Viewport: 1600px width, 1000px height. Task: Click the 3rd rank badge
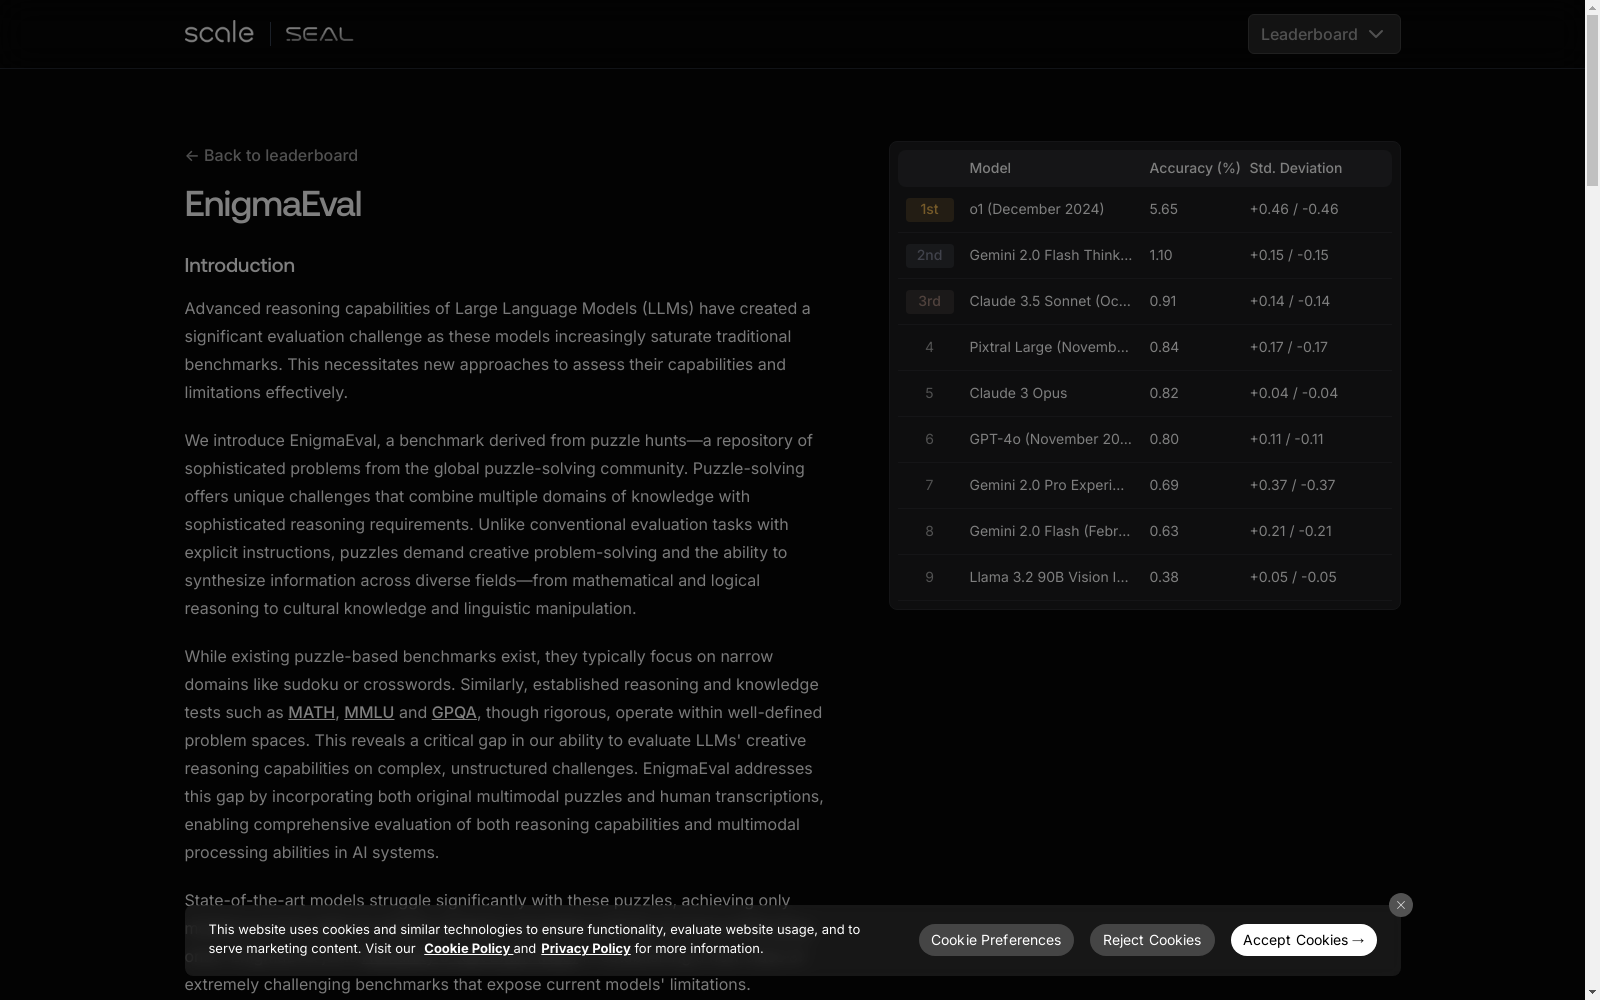(x=929, y=301)
